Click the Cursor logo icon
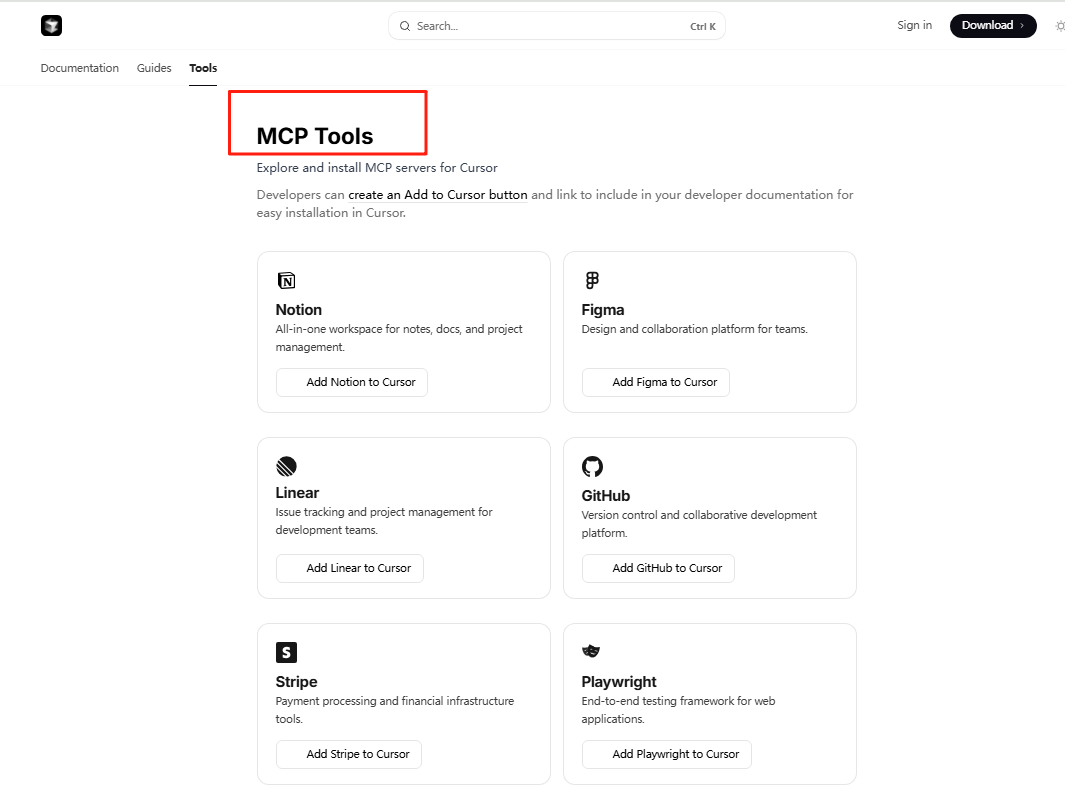1065x798 pixels. 52,26
